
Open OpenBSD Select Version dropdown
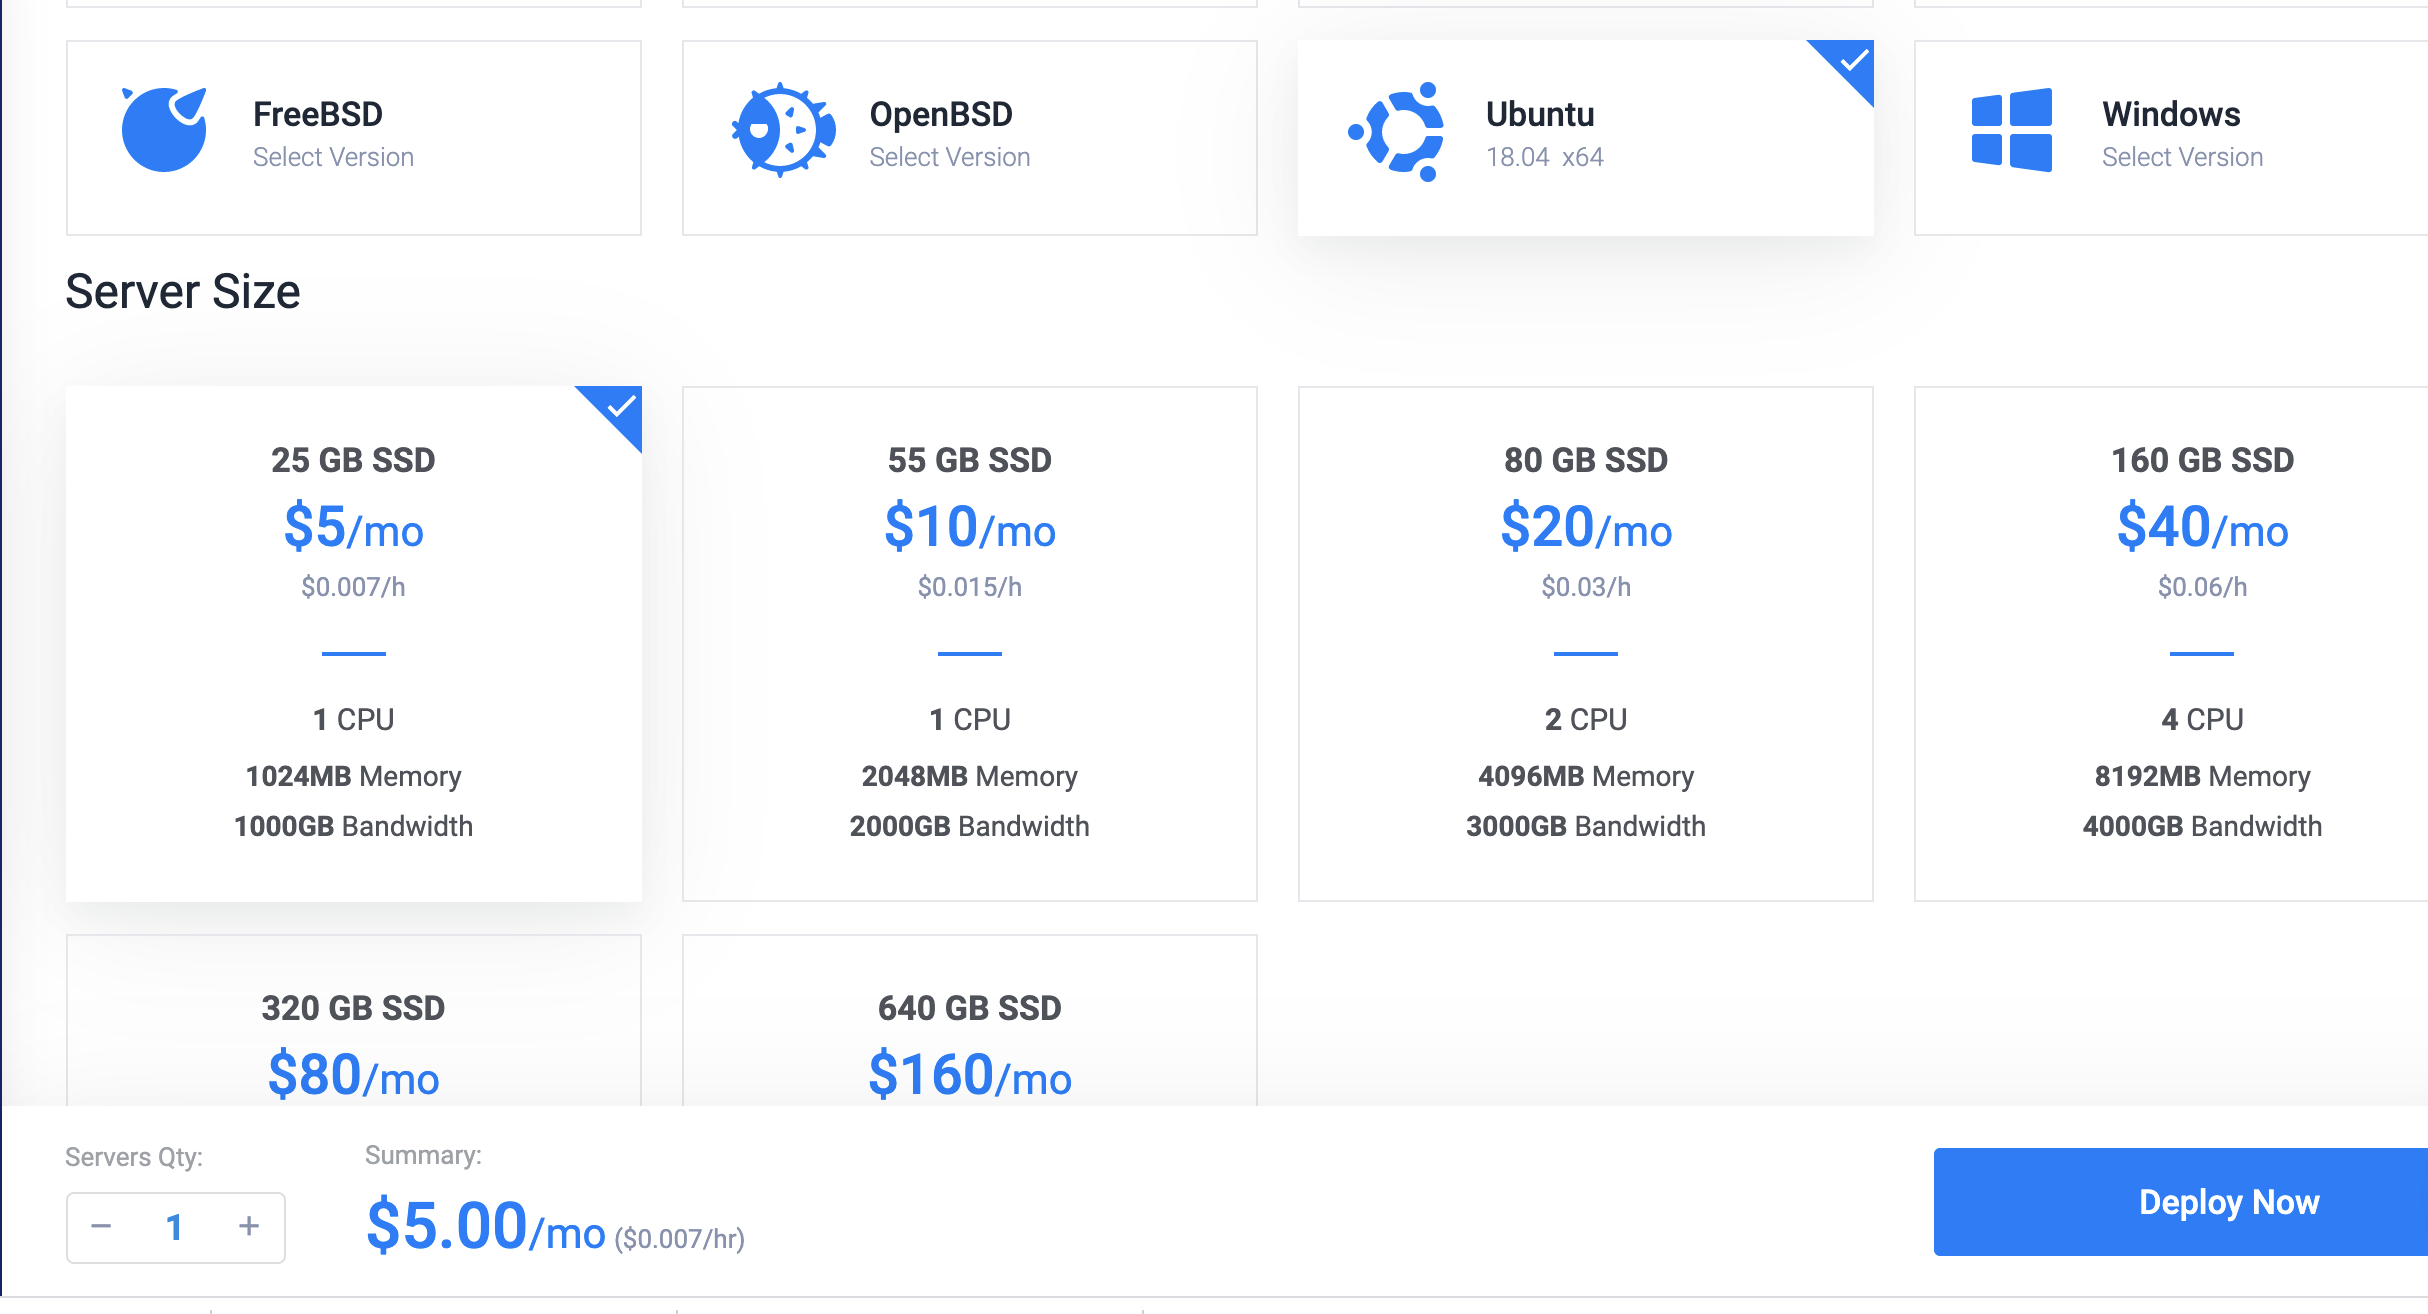tap(949, 157)
